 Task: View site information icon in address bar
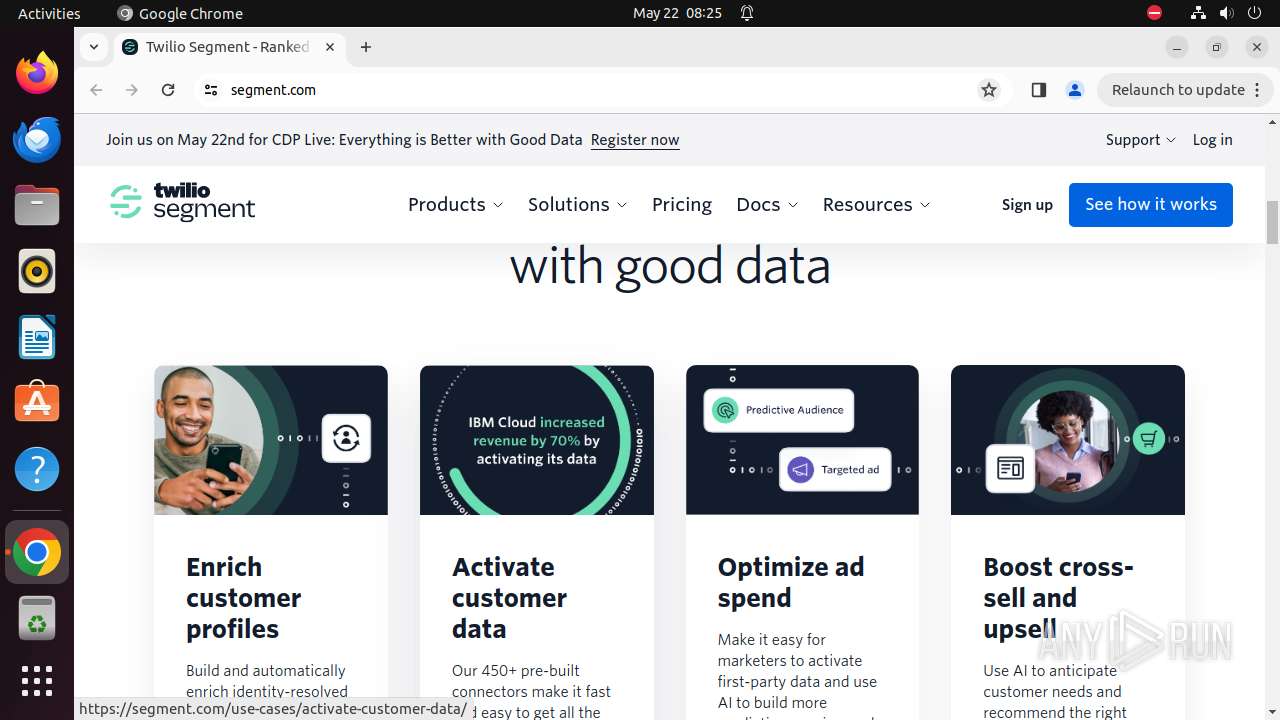pos(210,90)
